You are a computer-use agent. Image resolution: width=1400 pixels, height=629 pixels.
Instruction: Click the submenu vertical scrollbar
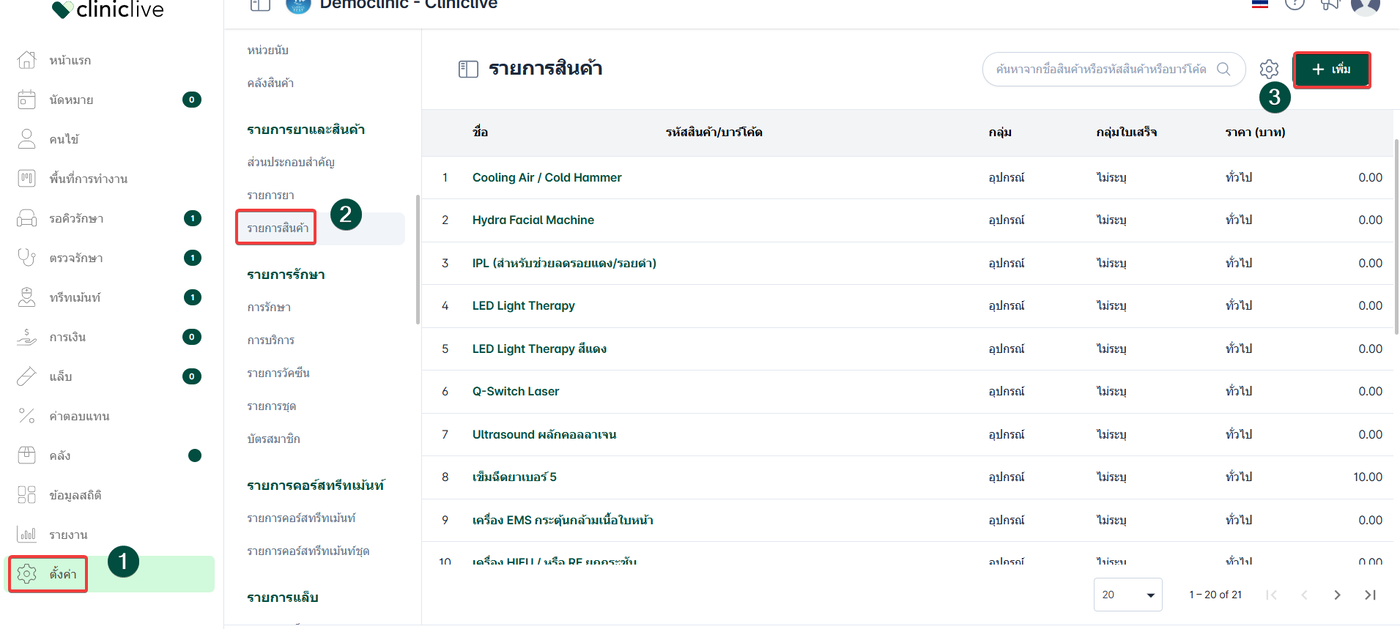click(417, 260)
